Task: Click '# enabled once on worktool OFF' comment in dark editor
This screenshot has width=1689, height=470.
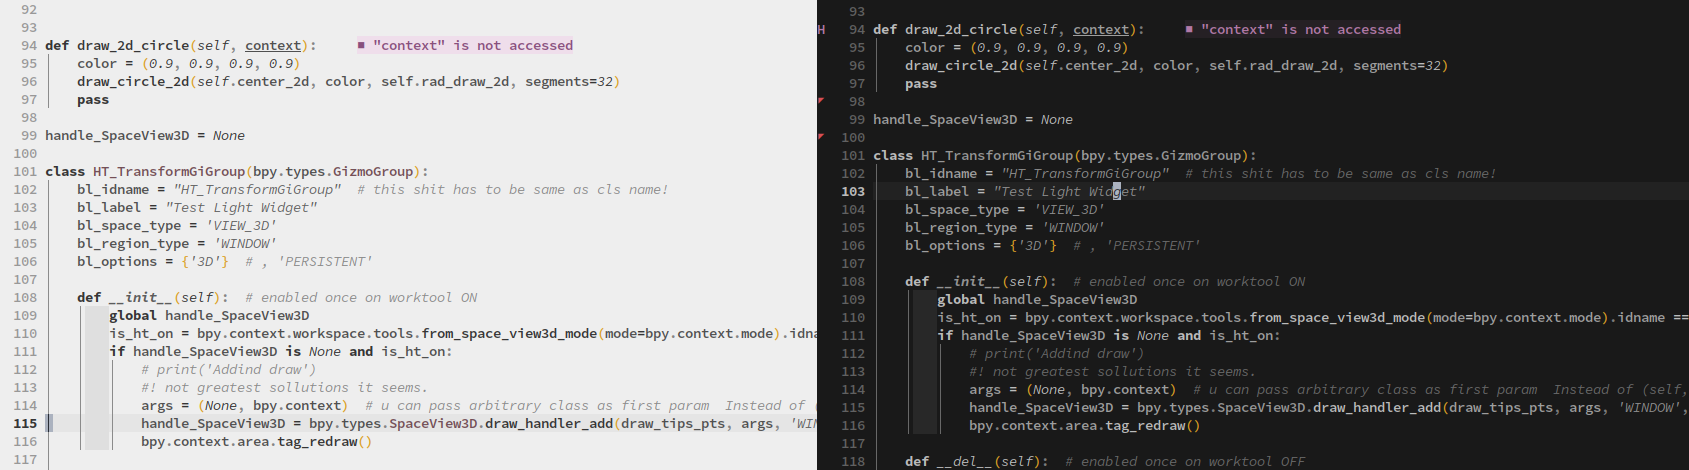Action: tap(1185, 462)
